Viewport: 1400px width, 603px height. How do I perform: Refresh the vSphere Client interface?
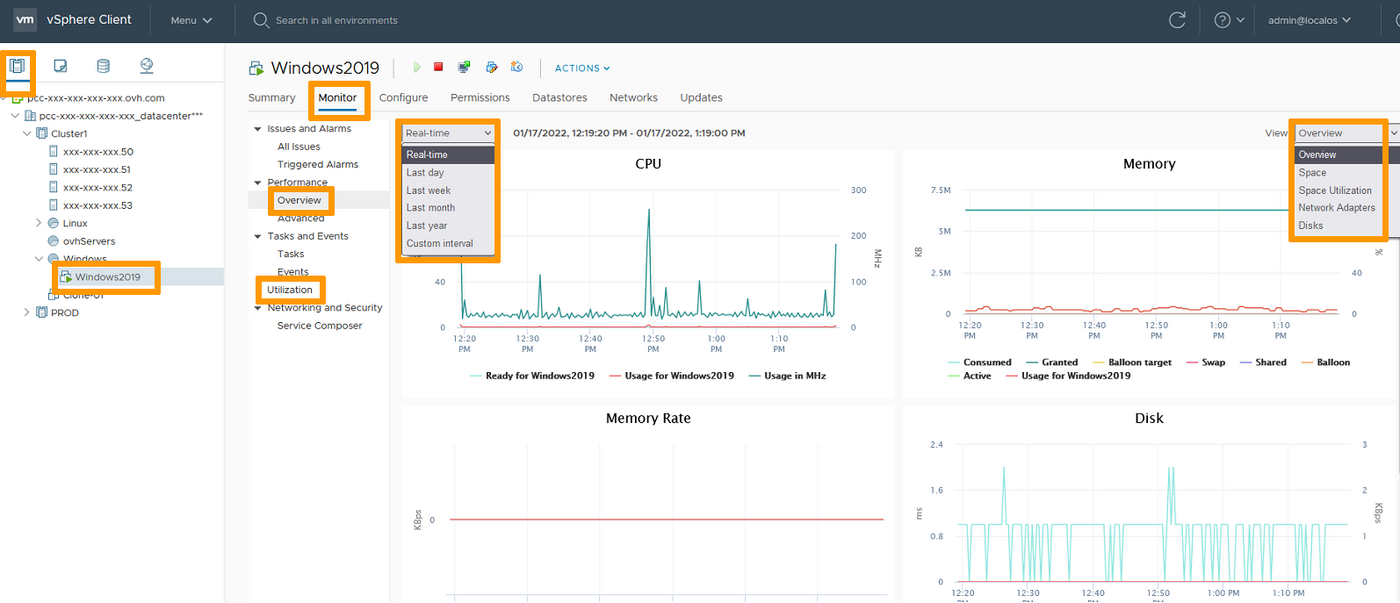pyautogui.click(x=1177, y=19)
